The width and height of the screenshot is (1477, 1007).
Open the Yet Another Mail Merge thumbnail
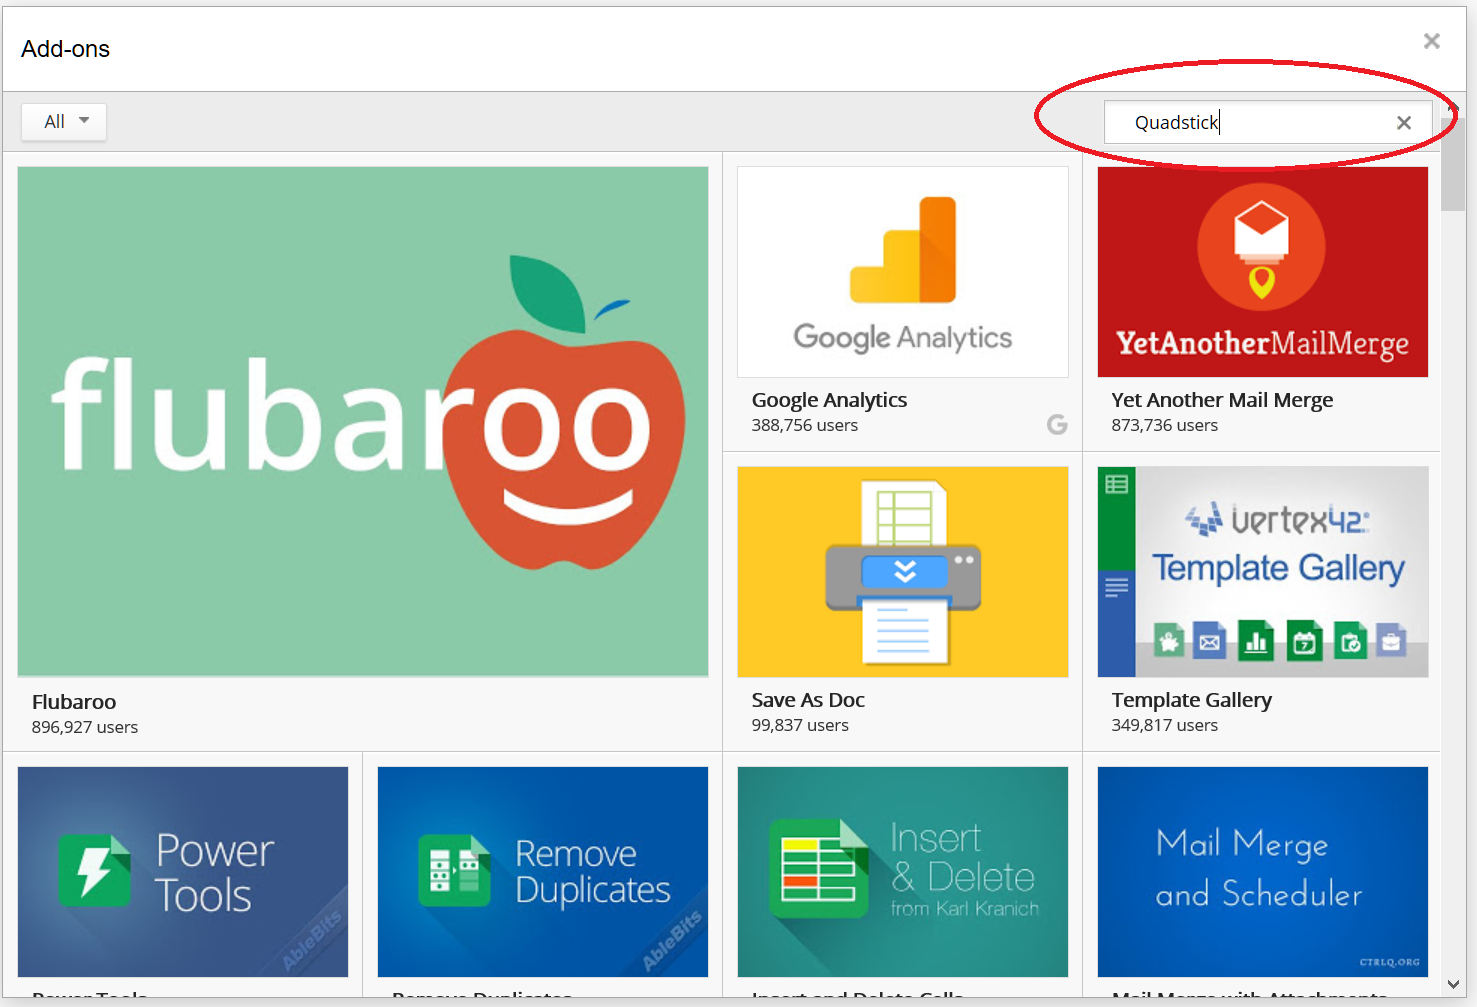click(1263, 272)
